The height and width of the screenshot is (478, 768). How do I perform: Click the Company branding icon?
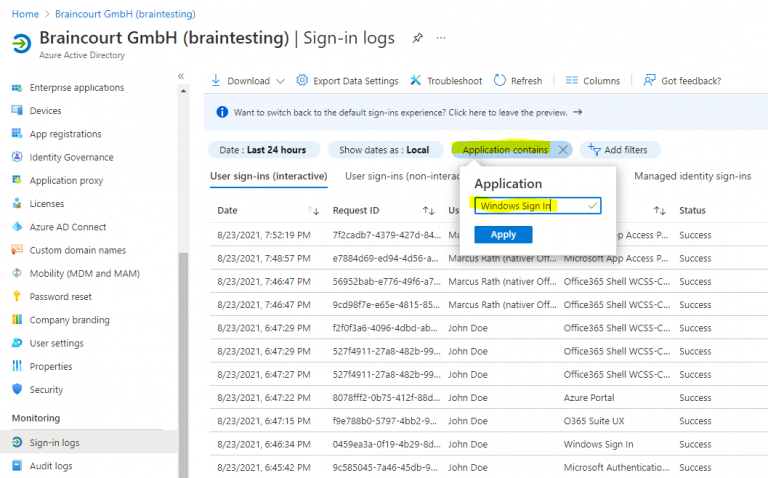(x=17, y=319)
